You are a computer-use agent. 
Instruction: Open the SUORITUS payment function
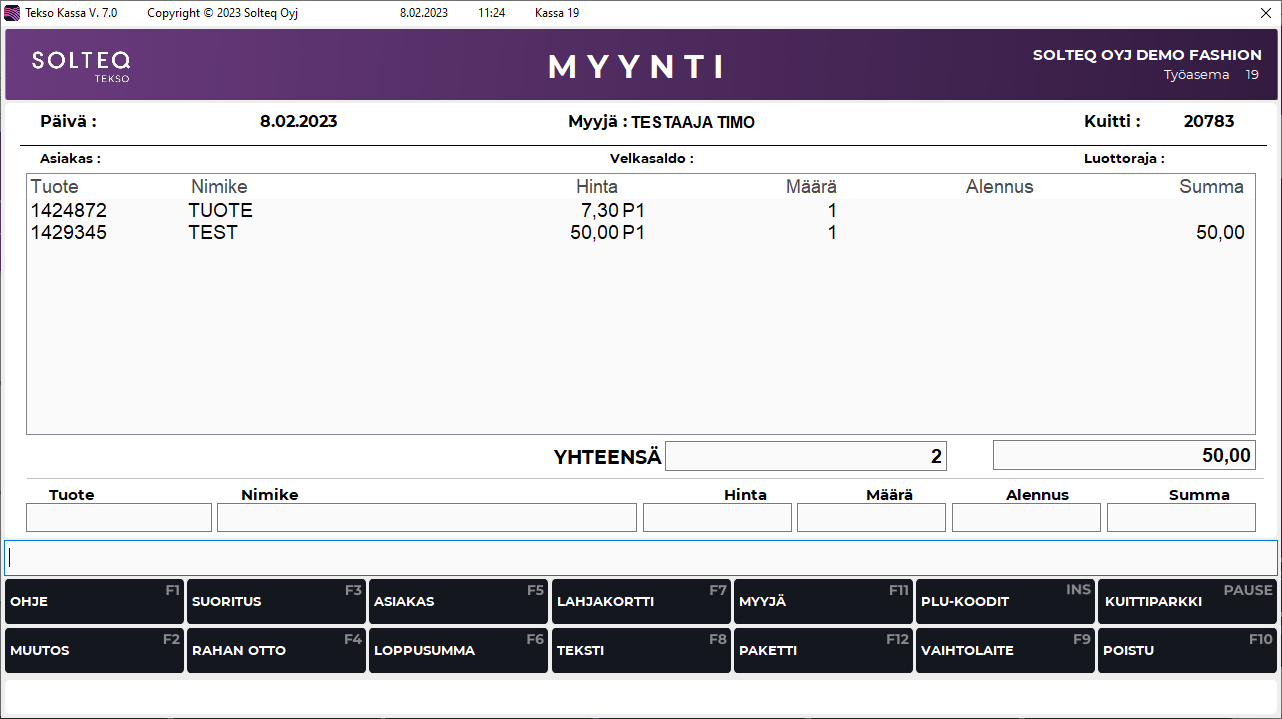click(276, 602)
